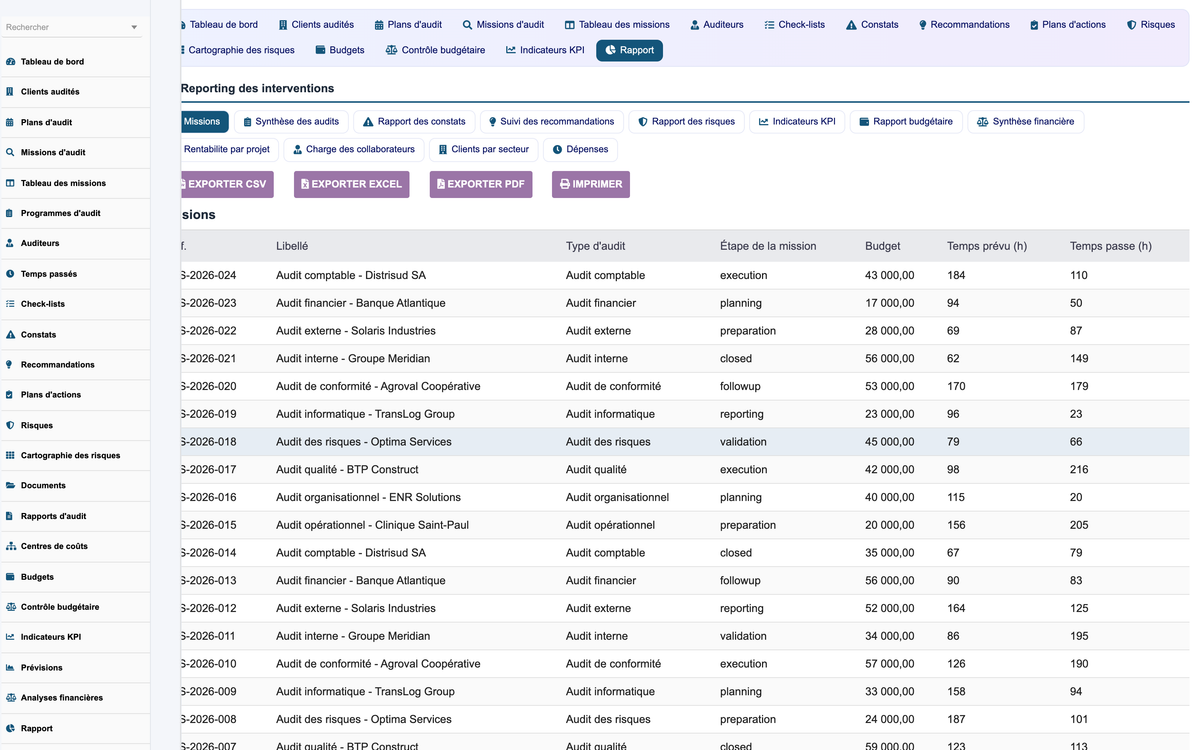Click the top nav Auditeurs person icon
The height and width of the screenshot is (750, 1200).
tap(695, 25)
